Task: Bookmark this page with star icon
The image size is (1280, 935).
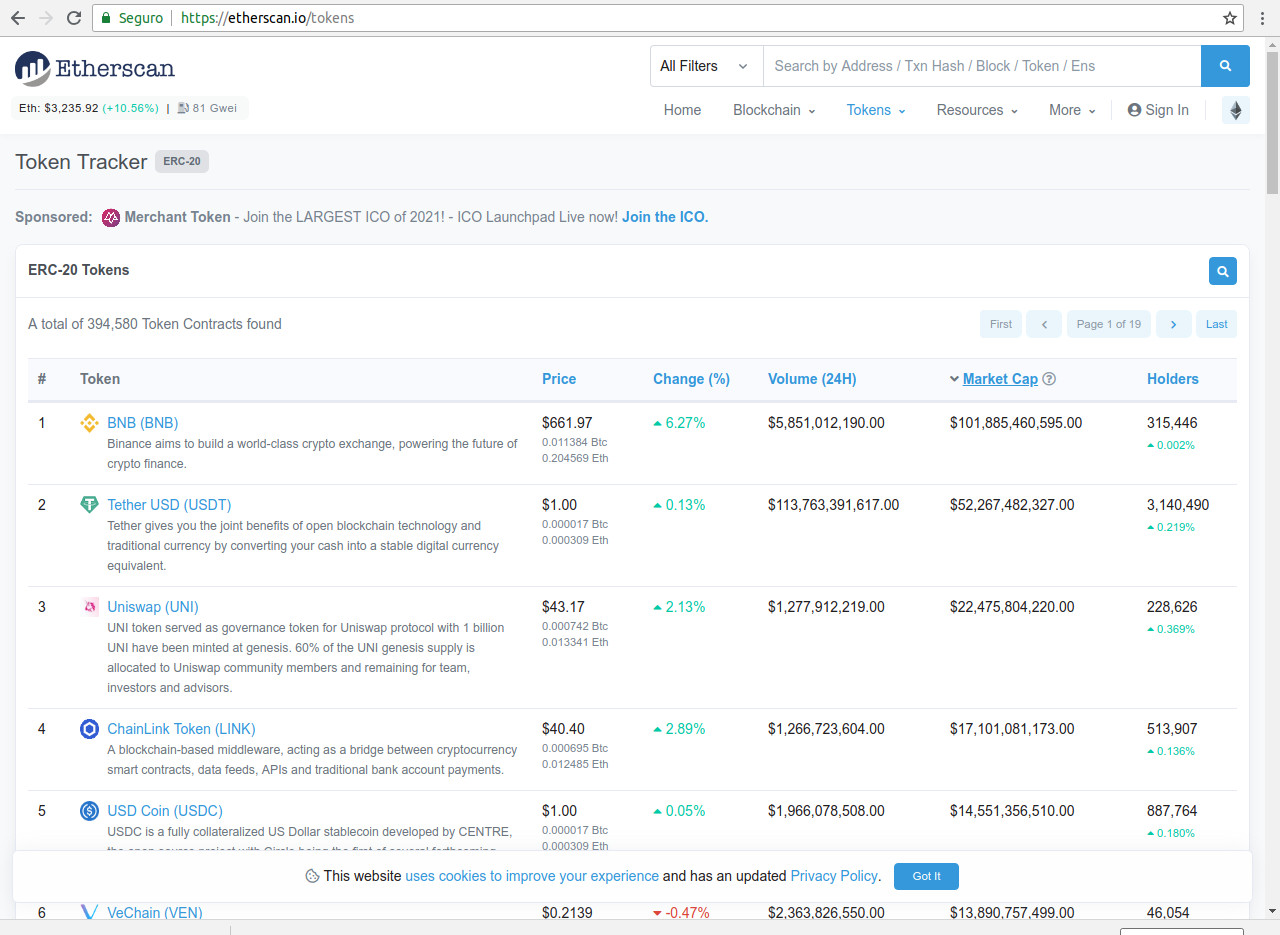Action: point(1230,18)
